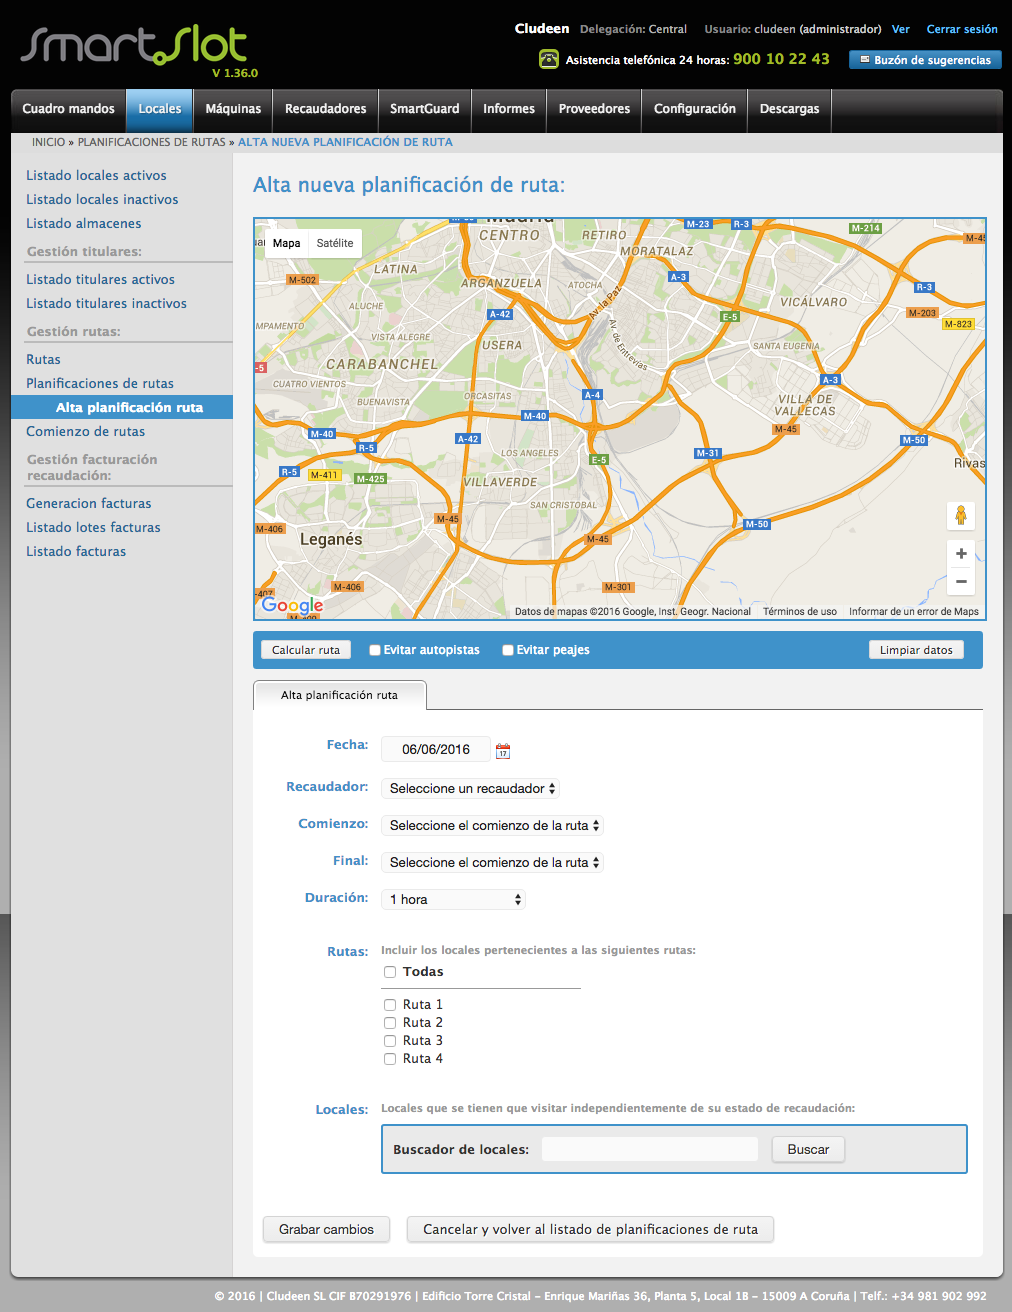Open Listado locales activos
Image resolution: width=1012 pixels, height=1312 pixels.
click(96, 175)
